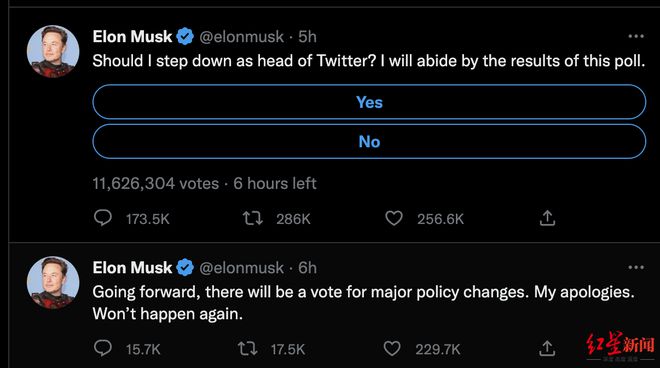Open more options on poll tweet
Screen dimensions: 660x368
(x=636, y=36)
